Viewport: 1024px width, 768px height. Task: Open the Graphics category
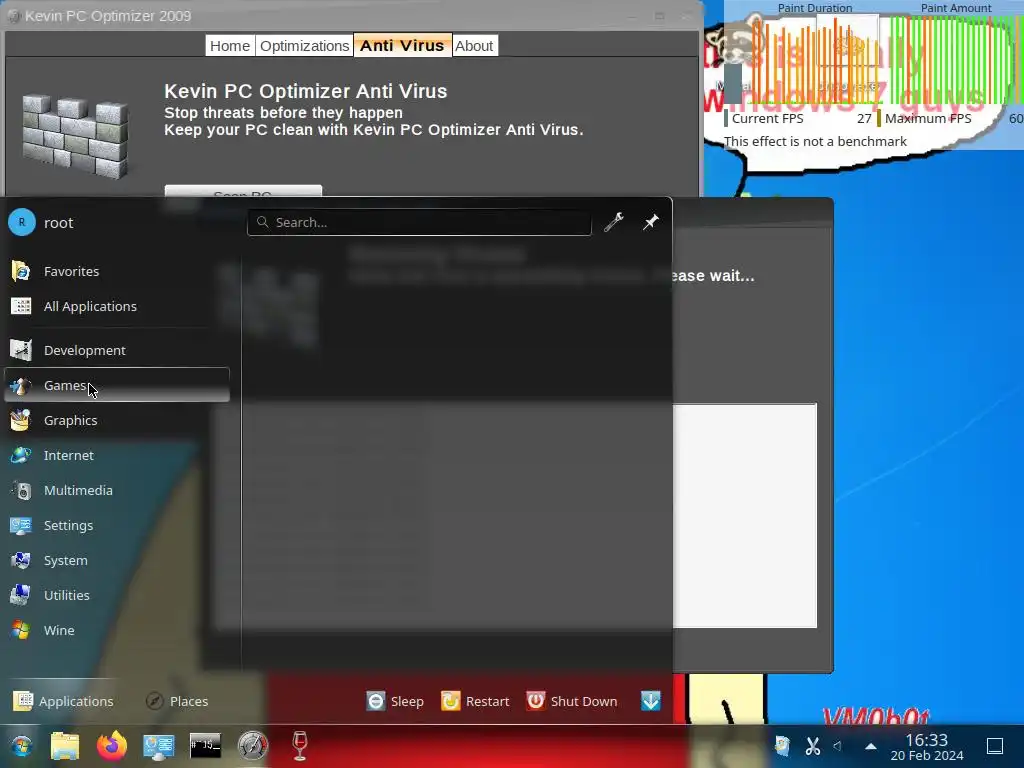(116, 421)
